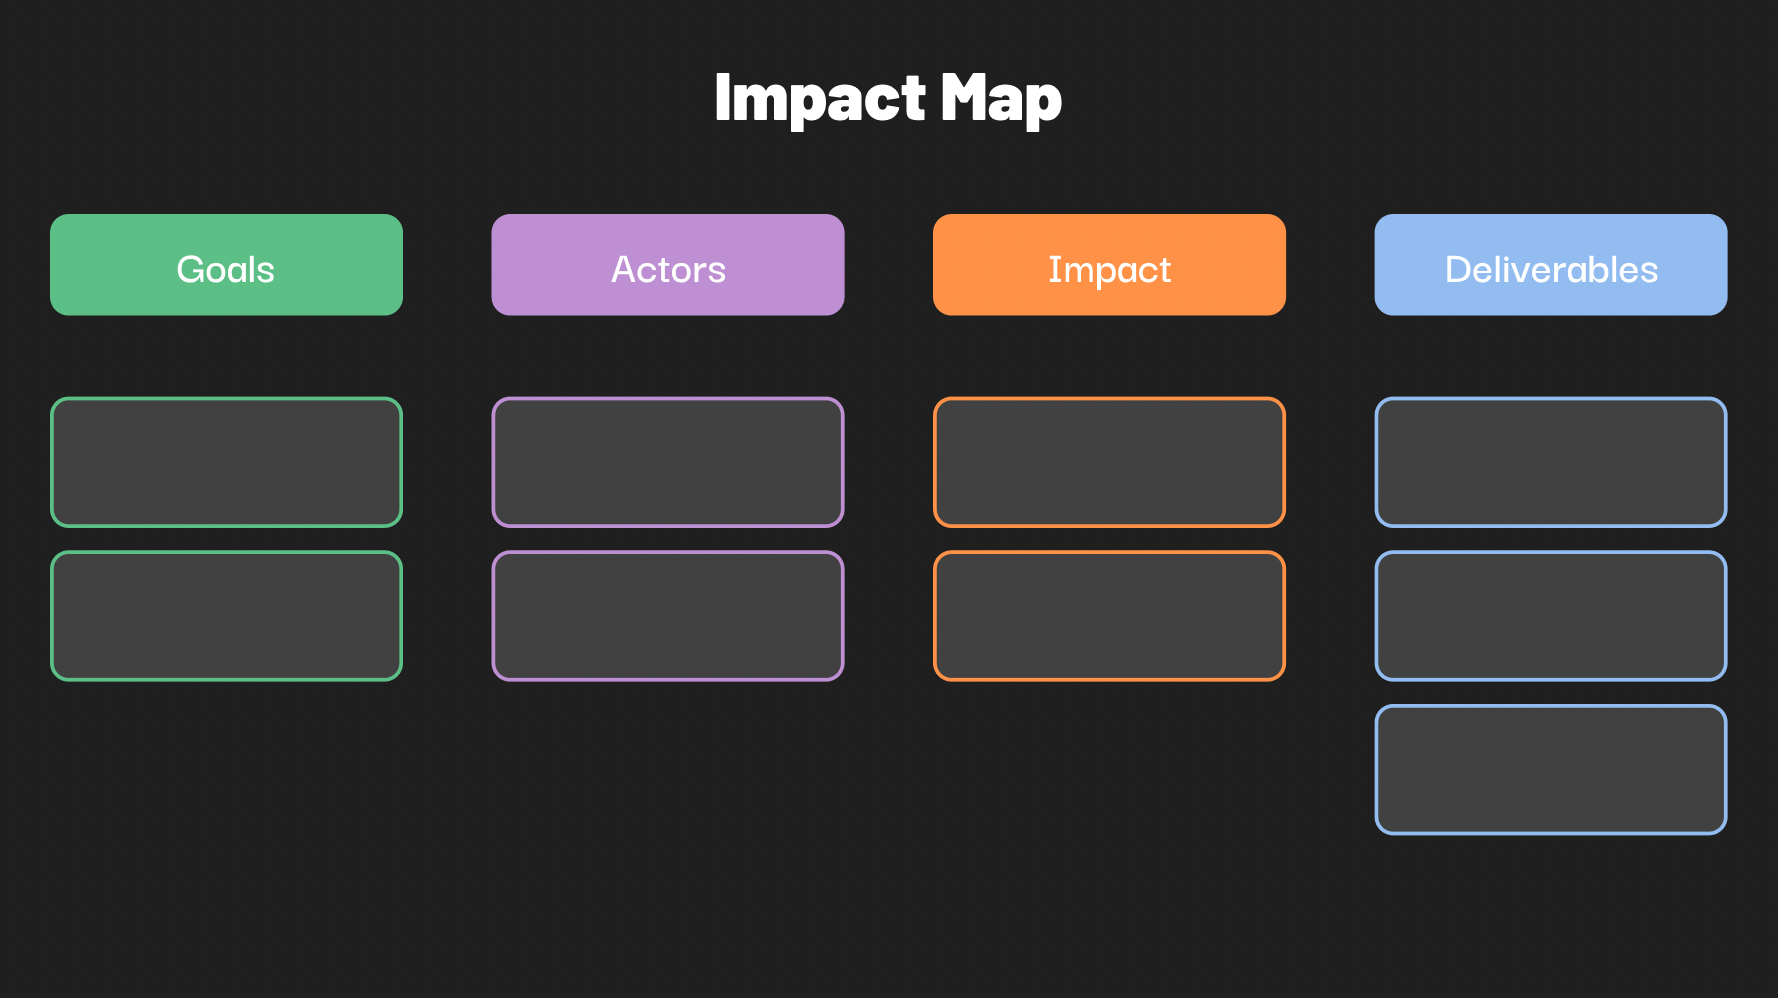Select the green Goals header block
Screen dimensions: 1778x998
click(x=226, y=265)
